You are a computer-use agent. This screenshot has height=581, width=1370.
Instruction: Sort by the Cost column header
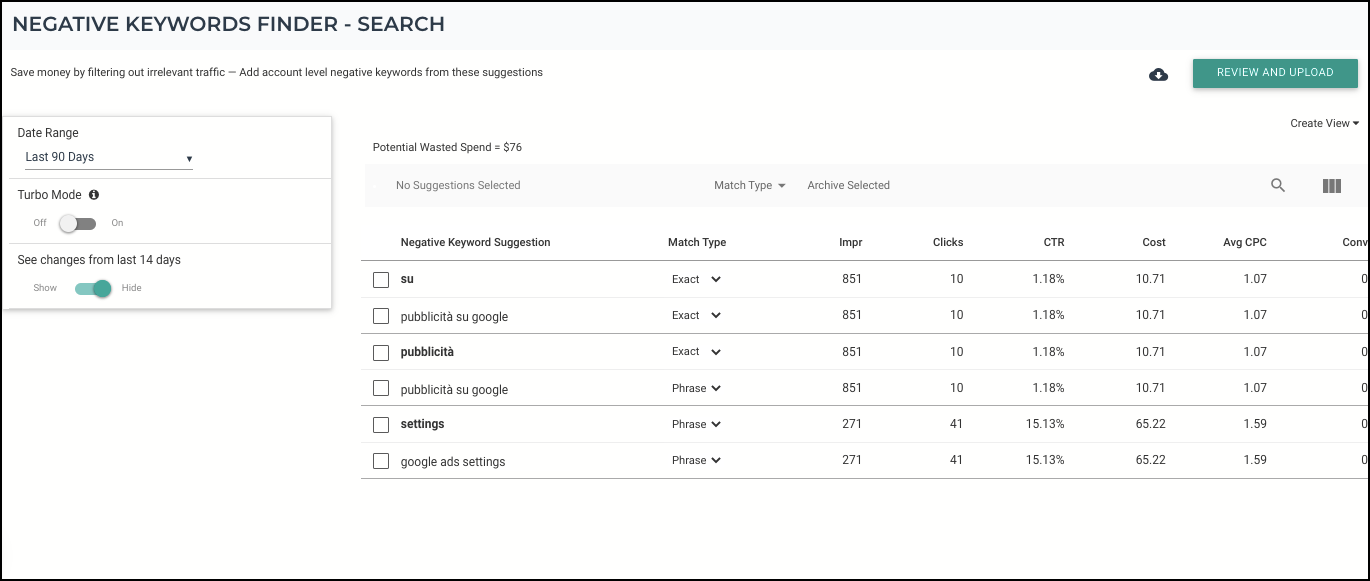[1154, 242]
